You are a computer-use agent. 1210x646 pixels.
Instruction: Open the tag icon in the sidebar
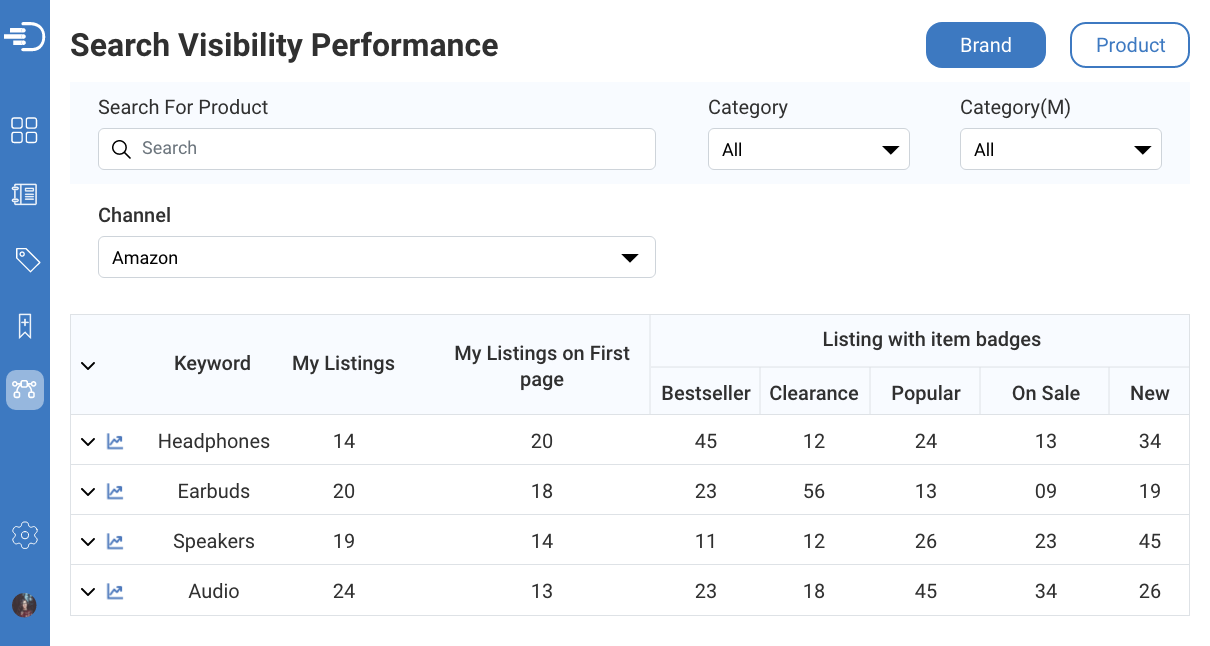(x=24, y=259)
